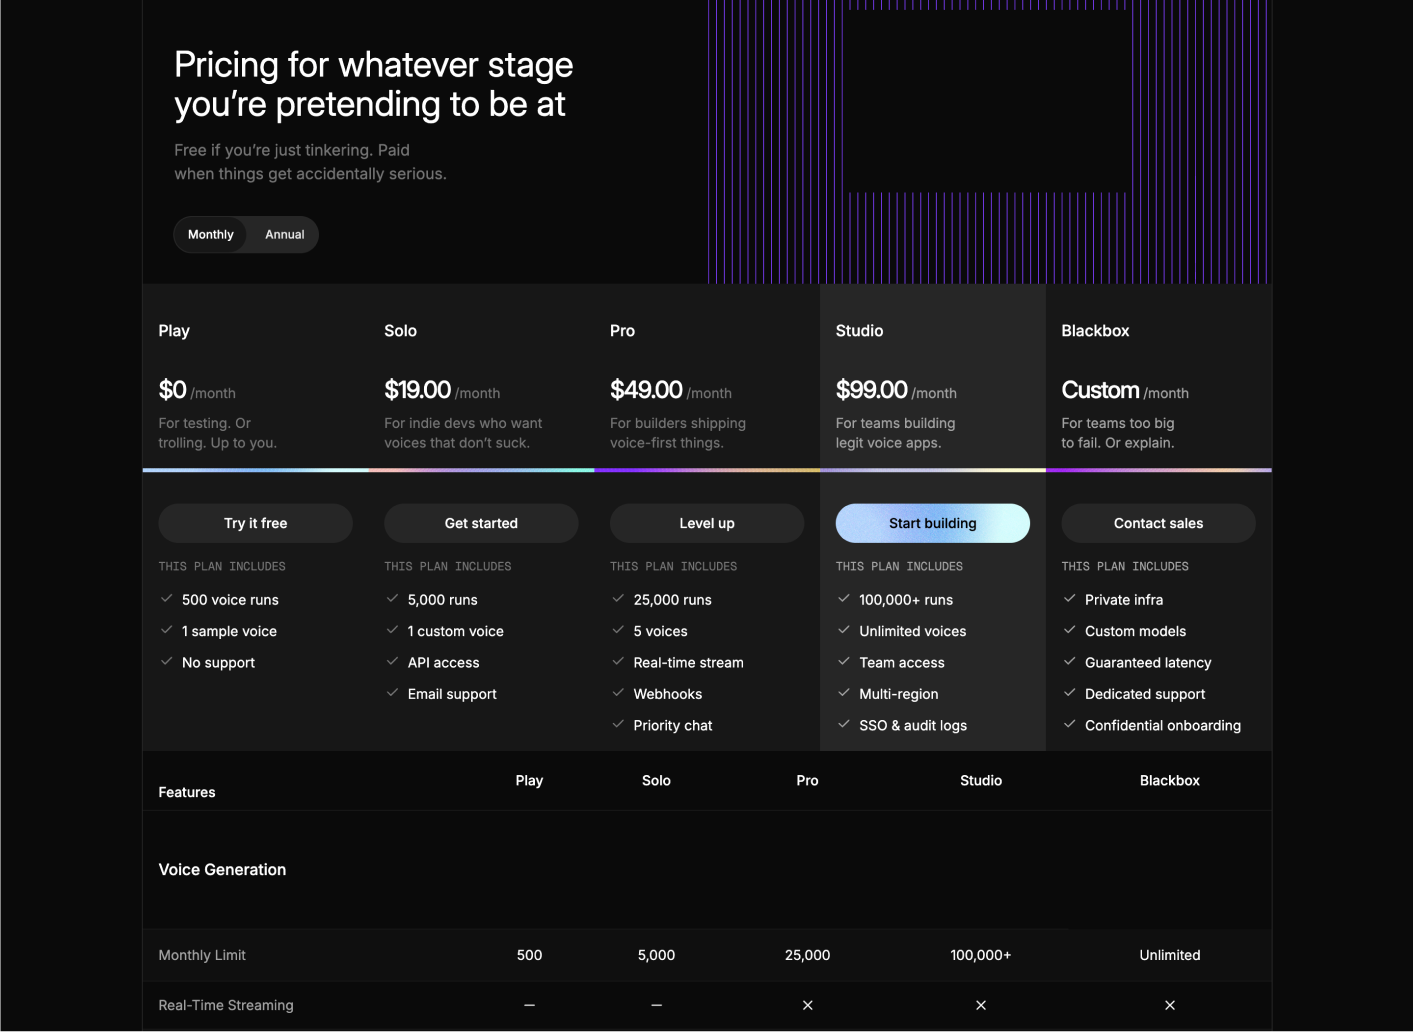Click the X icon in Blackbox streaming cell
This screenshot has width=1413, height=1032.
click(x=1169, y=1005)
